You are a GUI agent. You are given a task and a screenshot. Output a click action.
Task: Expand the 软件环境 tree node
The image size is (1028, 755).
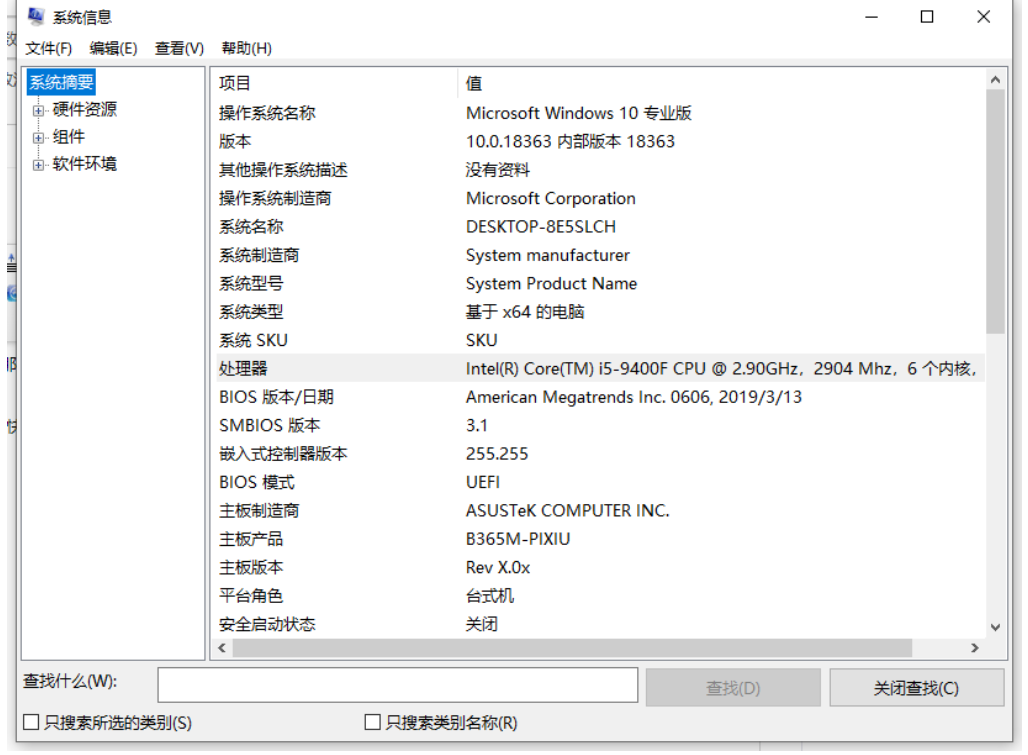(39, 164)
